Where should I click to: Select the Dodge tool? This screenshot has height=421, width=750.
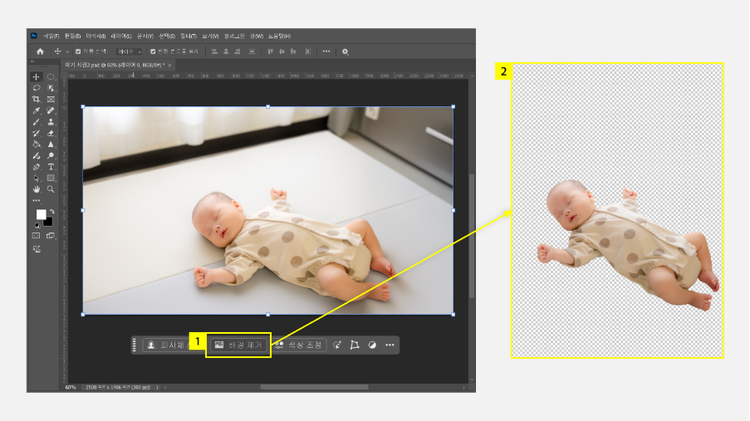click(x=51, y=156)
